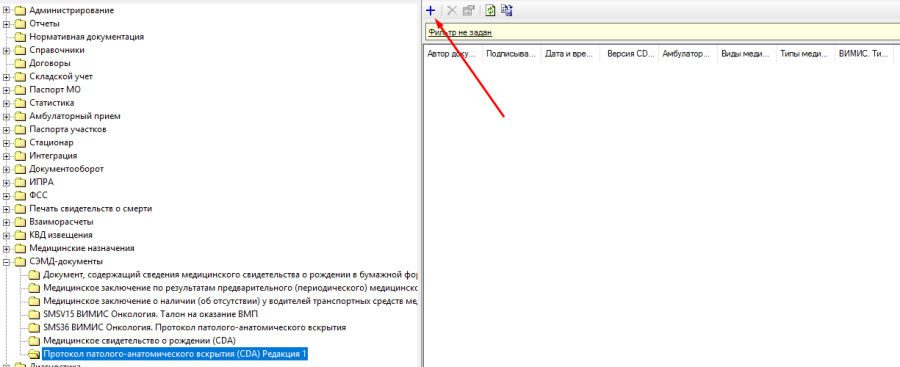Expand the Документооборот node
This screenshot has height=367, width=900.
(x=6, y=169)
